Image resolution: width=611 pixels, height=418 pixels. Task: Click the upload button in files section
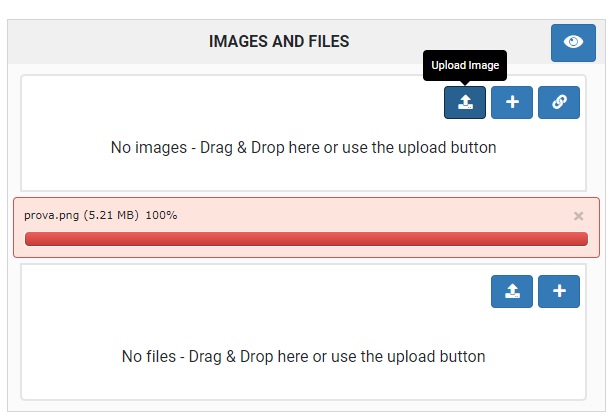pyautogui.click(x=512, y=291)
